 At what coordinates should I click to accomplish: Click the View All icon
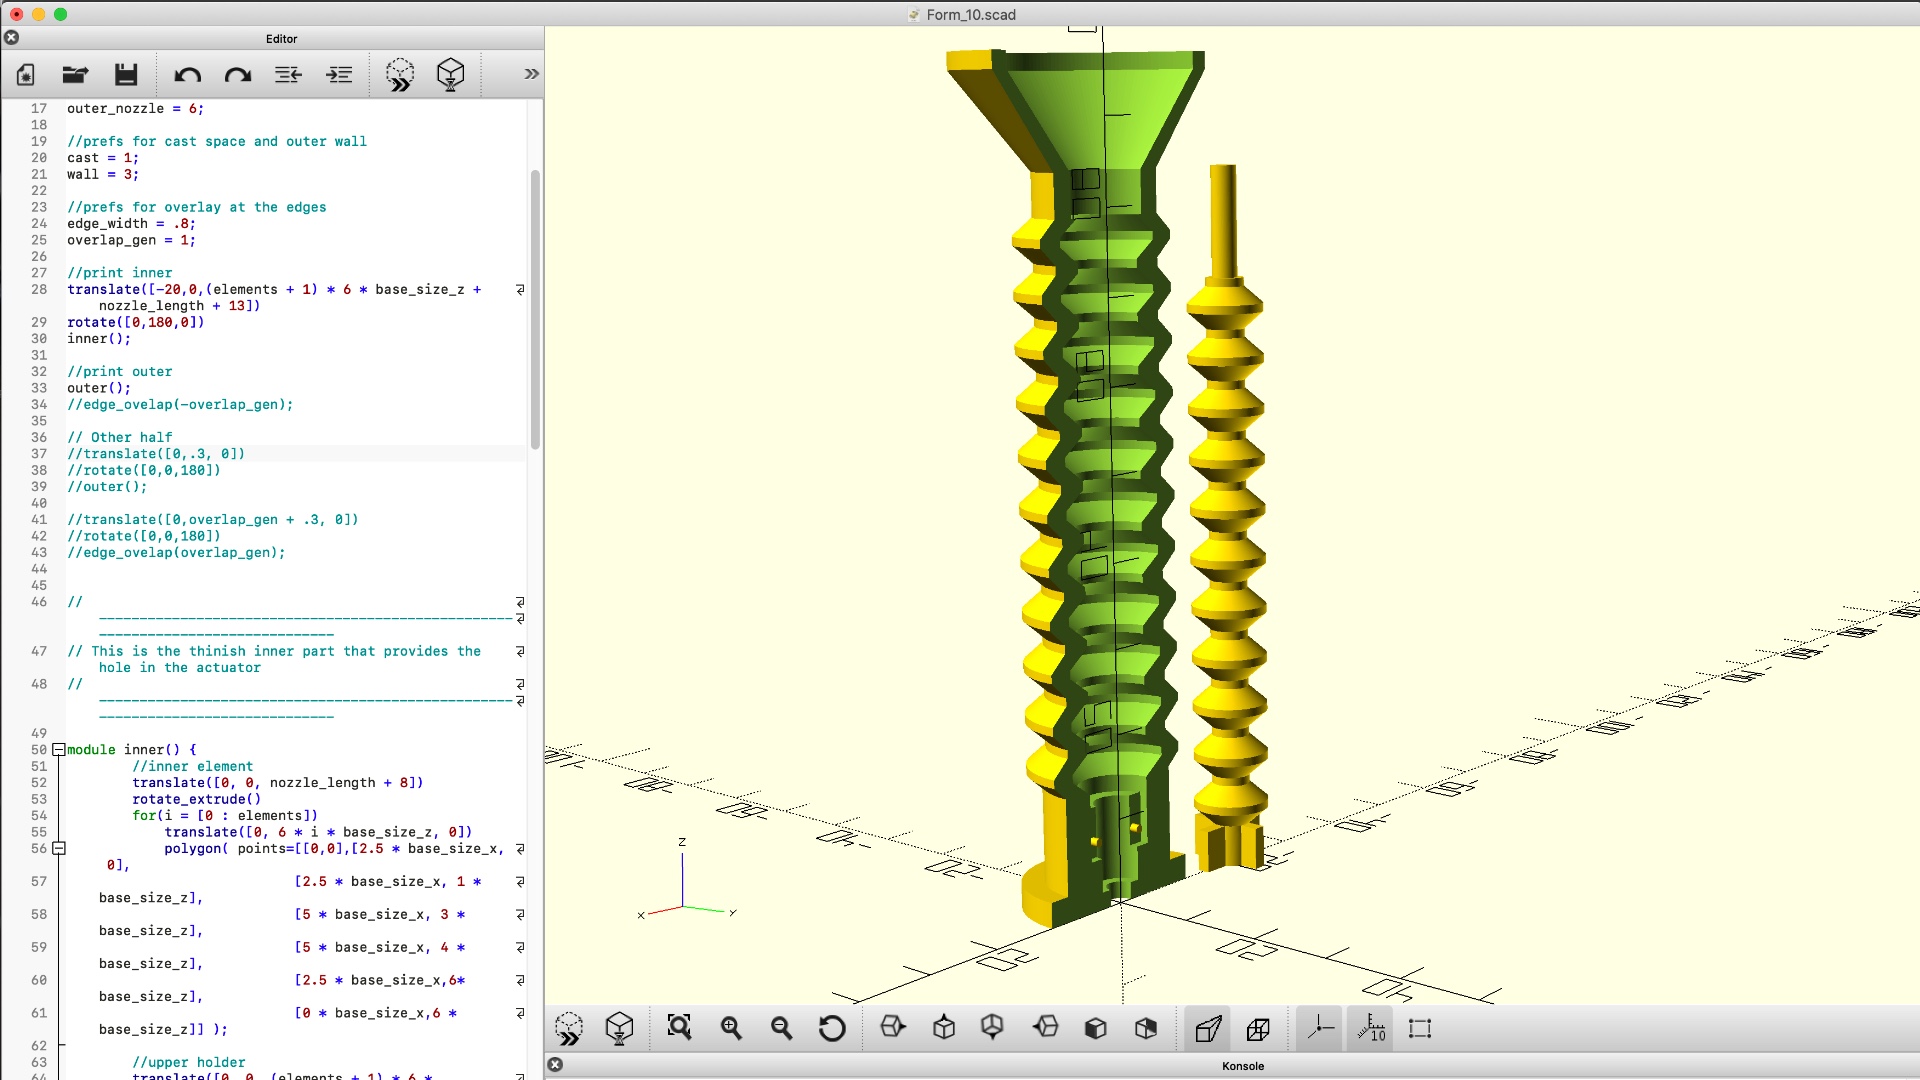click(x=679, y=1028)
